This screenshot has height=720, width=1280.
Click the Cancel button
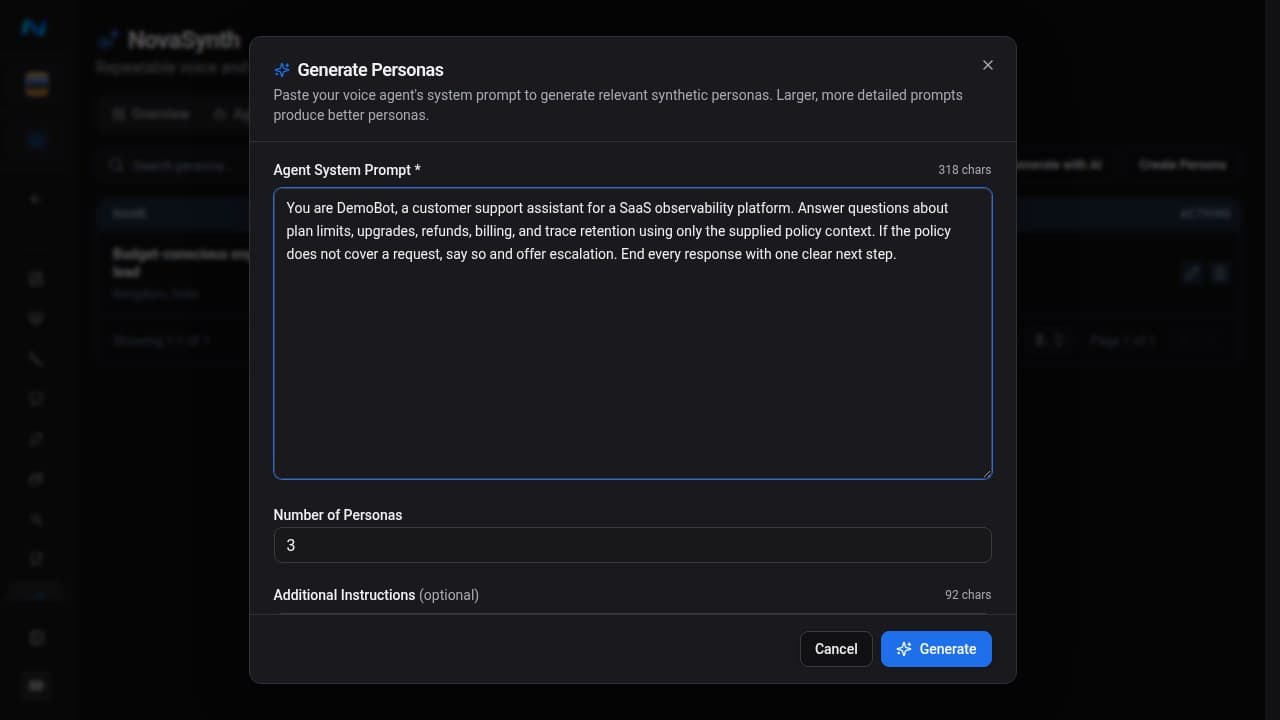tap(836, 649)
